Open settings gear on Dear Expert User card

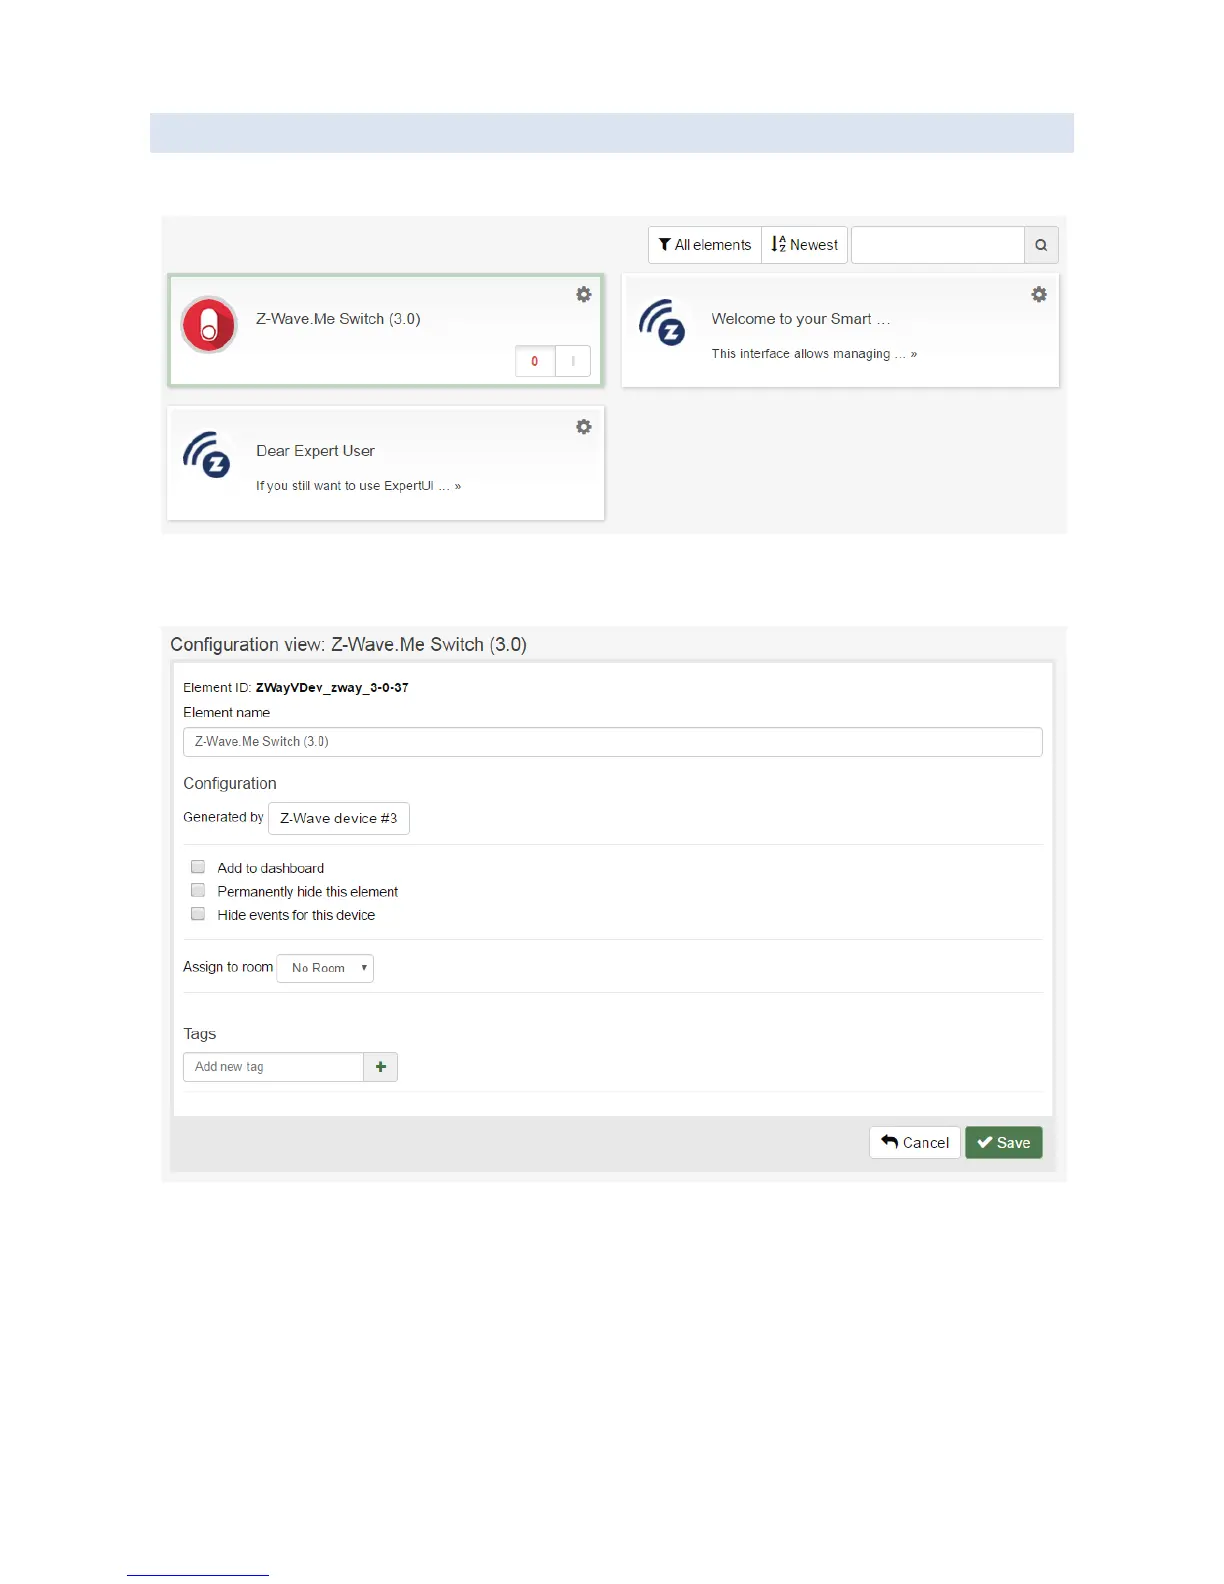tap(584, 427)
